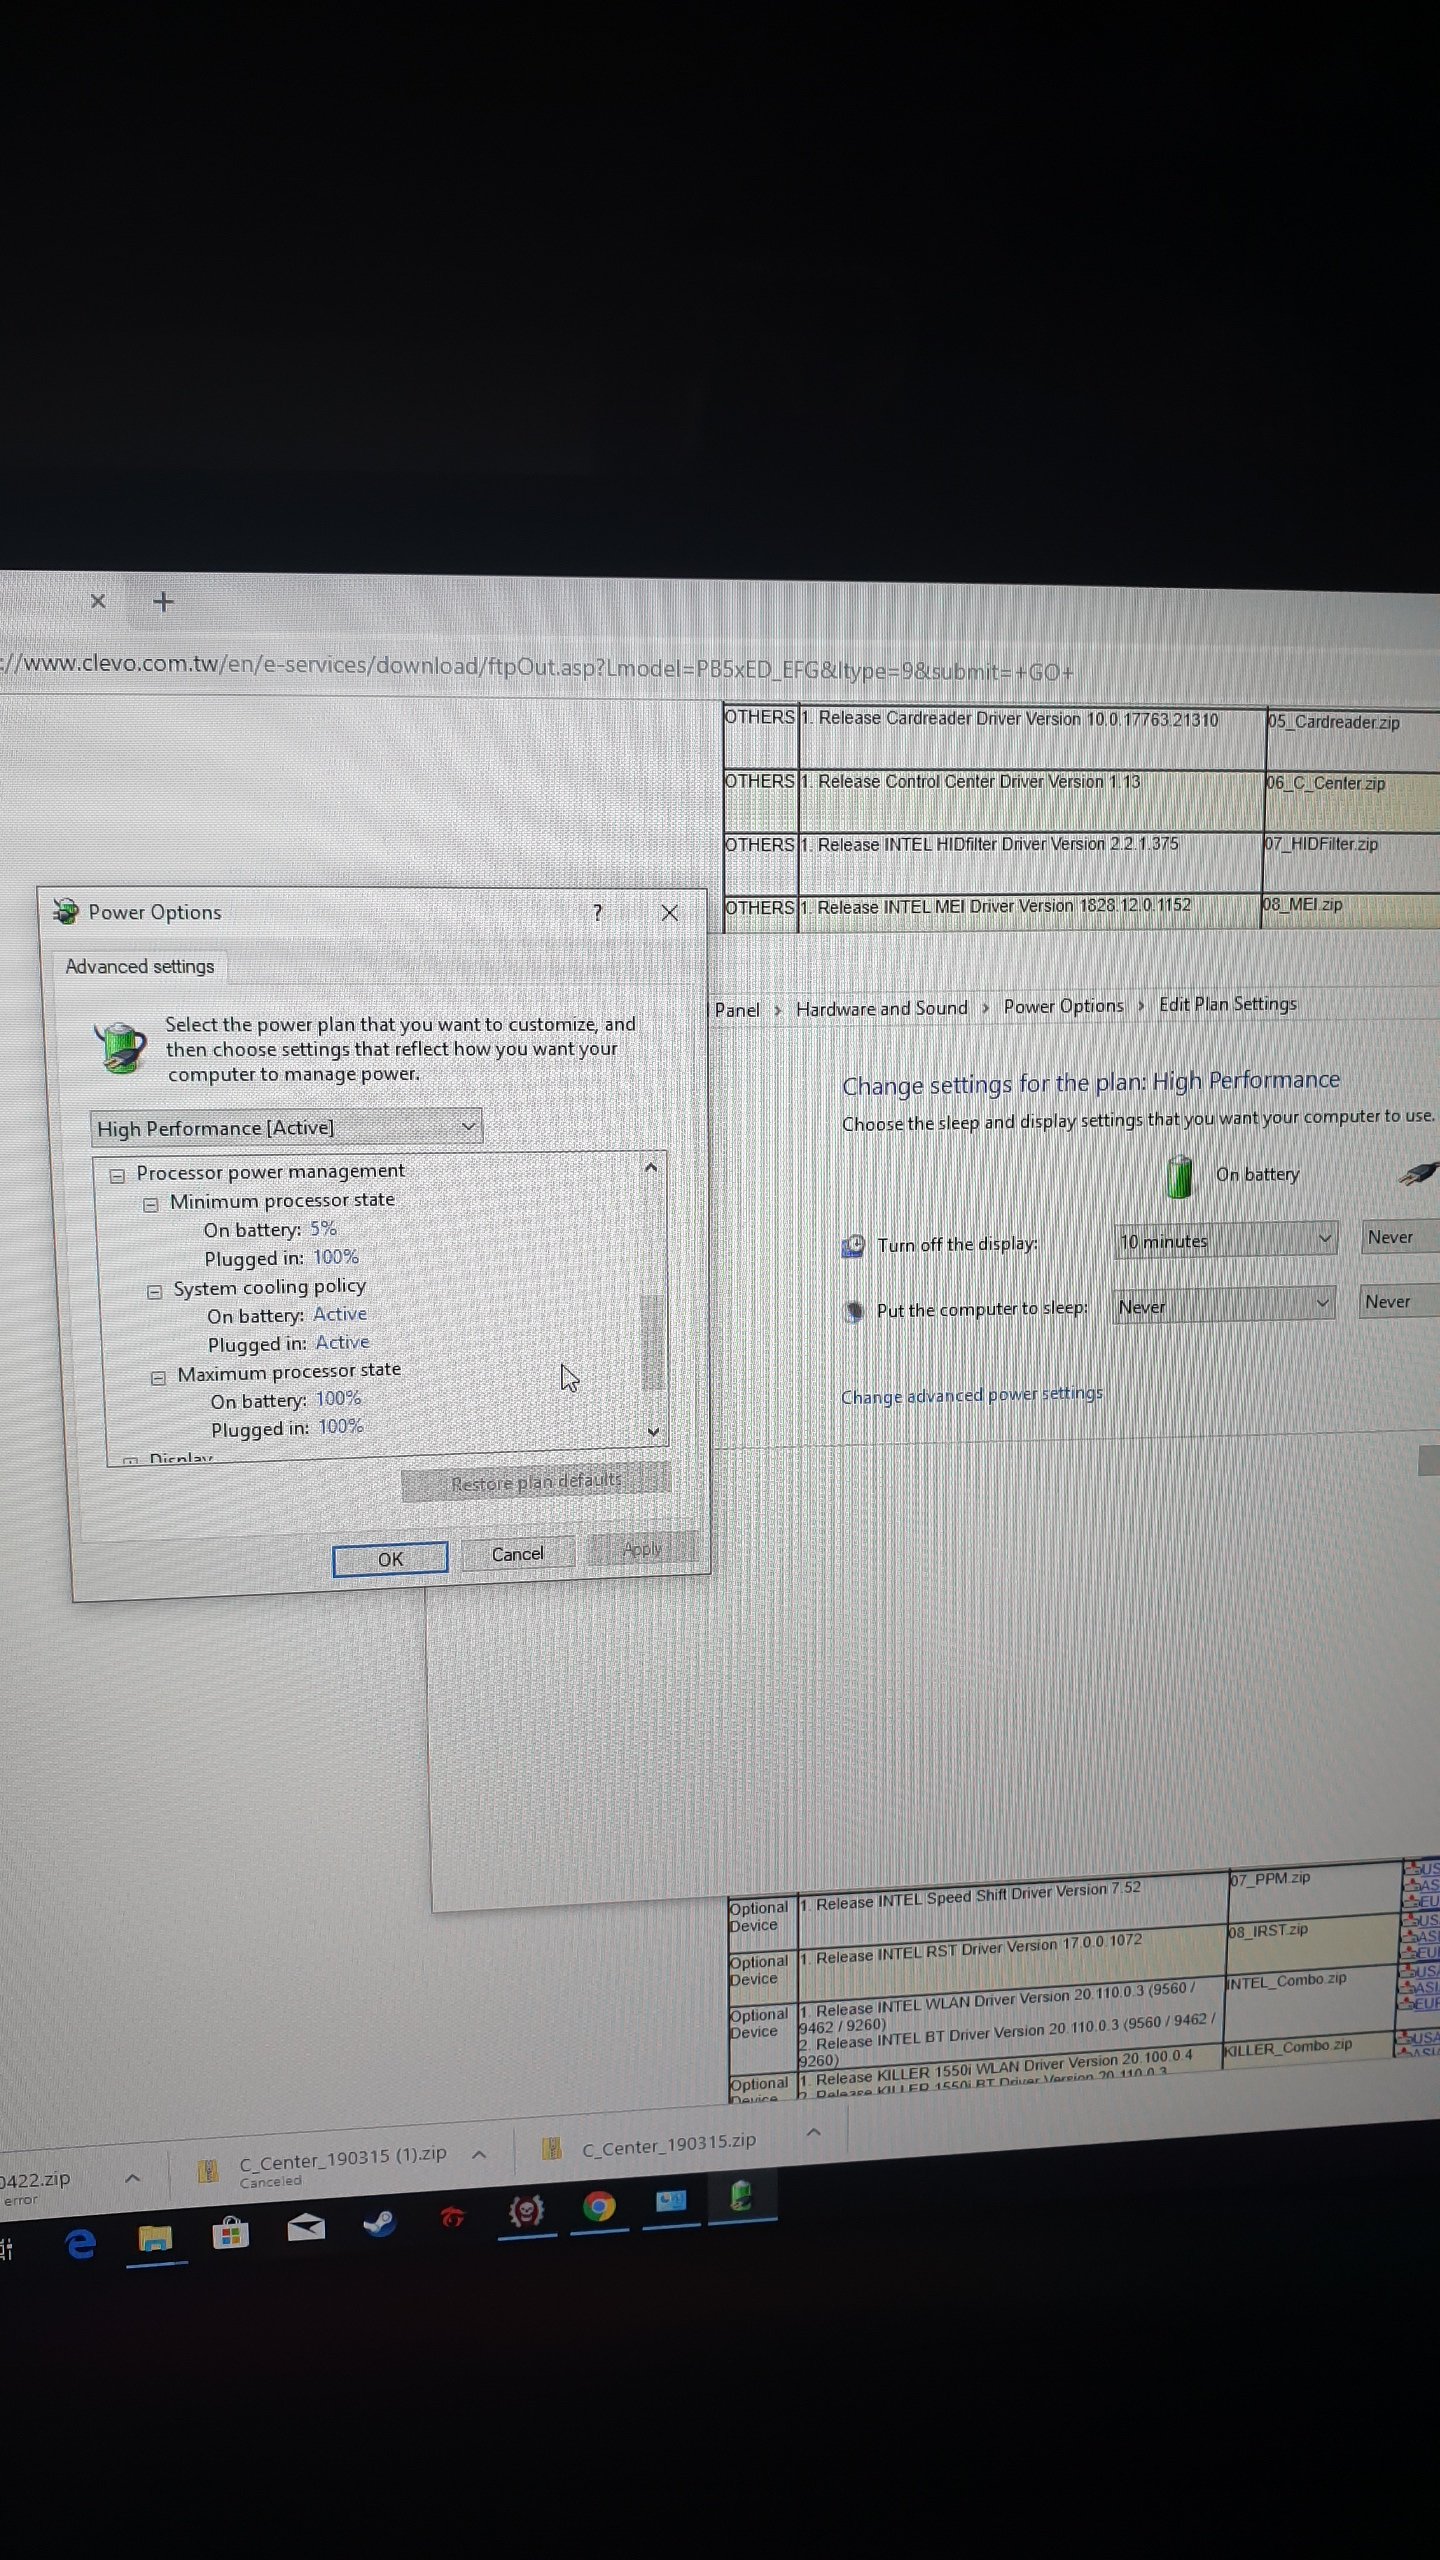
Task: Click the icon beside Turn off the display
Action: (853, 1246)
